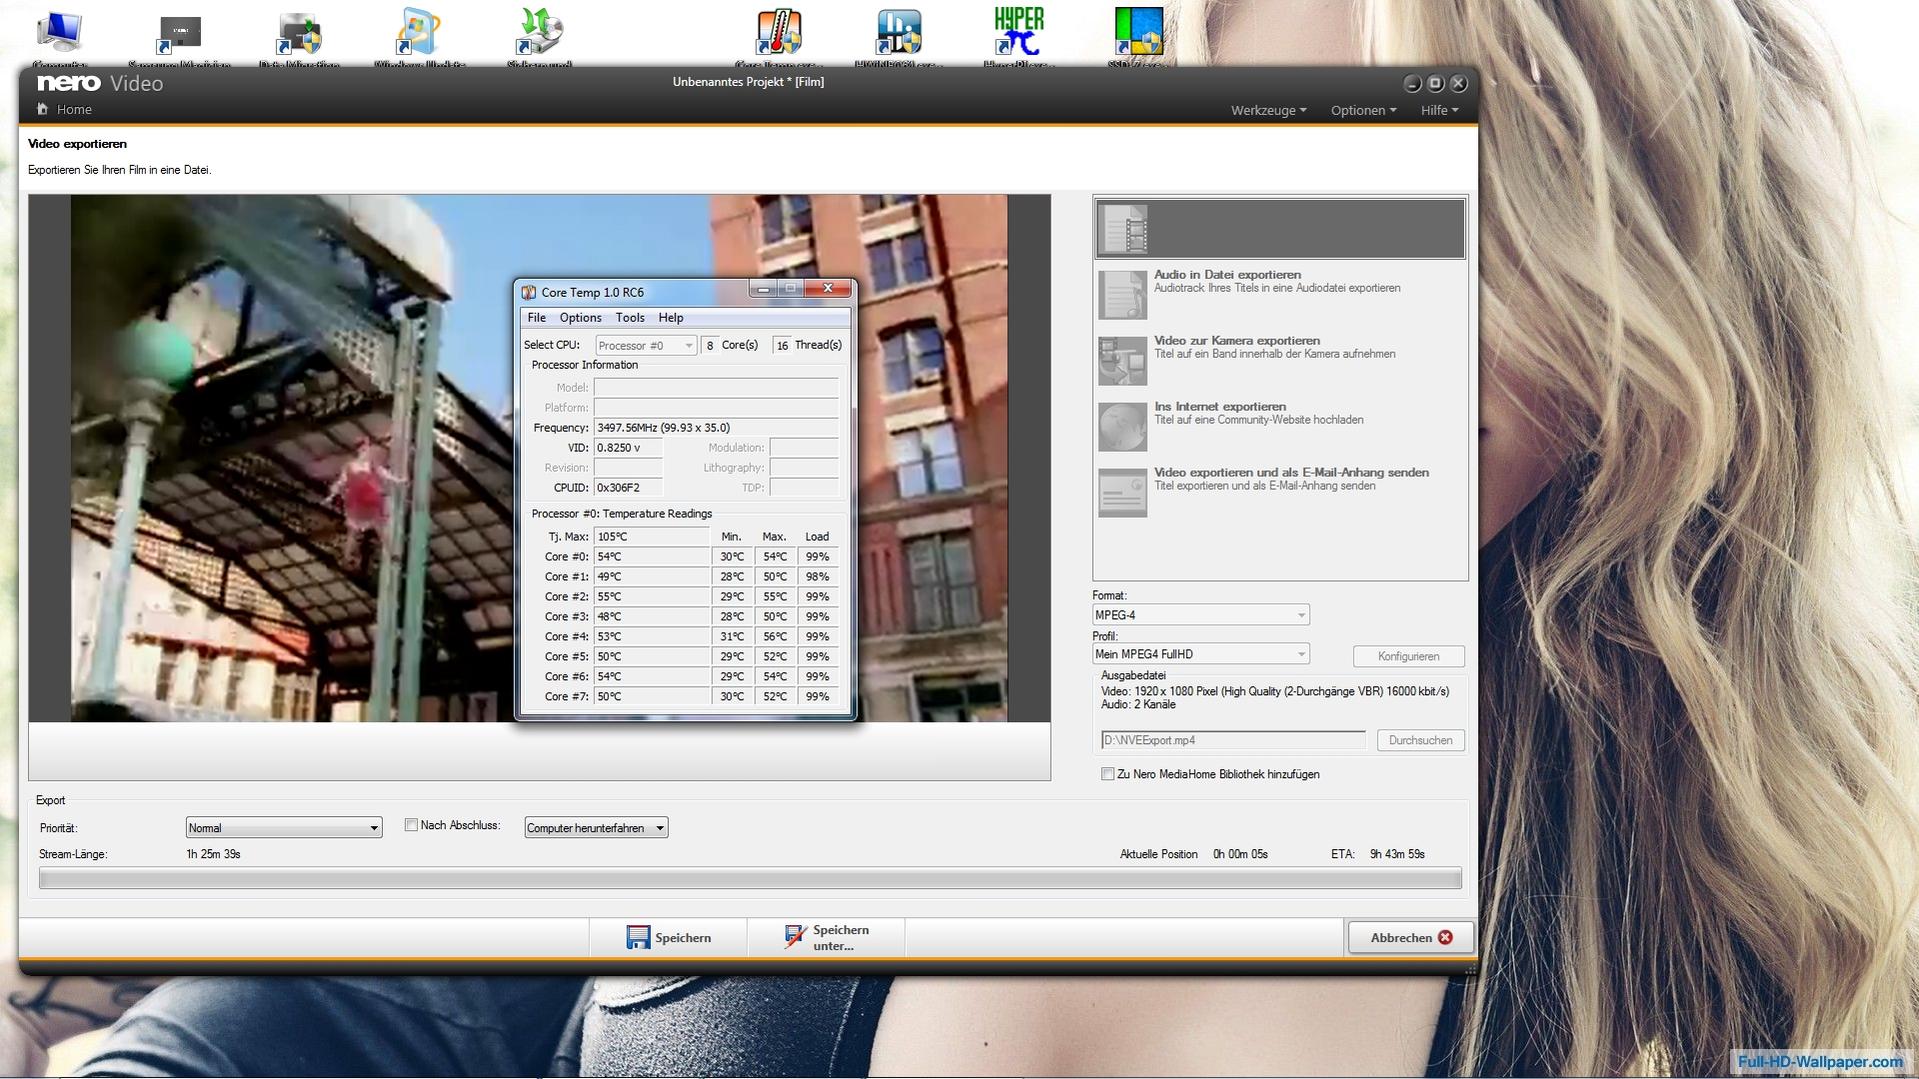Image resolution: width=1919 pixels, height=1079 pixels.
Task: Click the Frequency field in Core Temp
Action: click(716, 427)
